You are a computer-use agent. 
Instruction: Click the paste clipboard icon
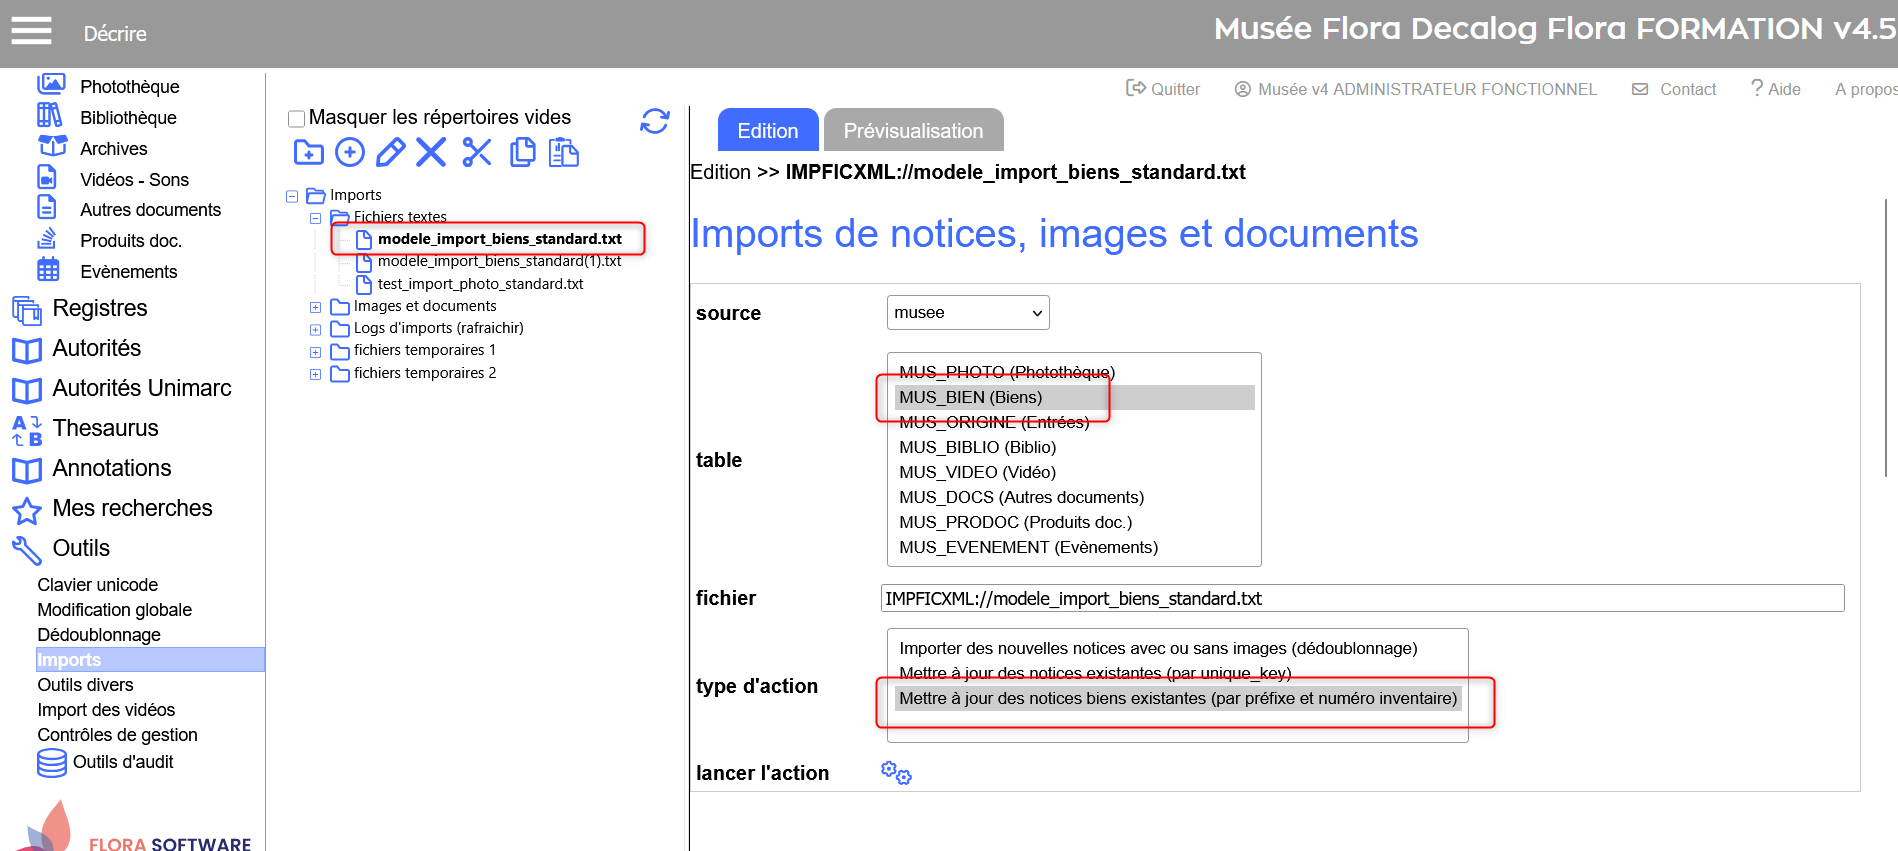(x=564, y=152)
